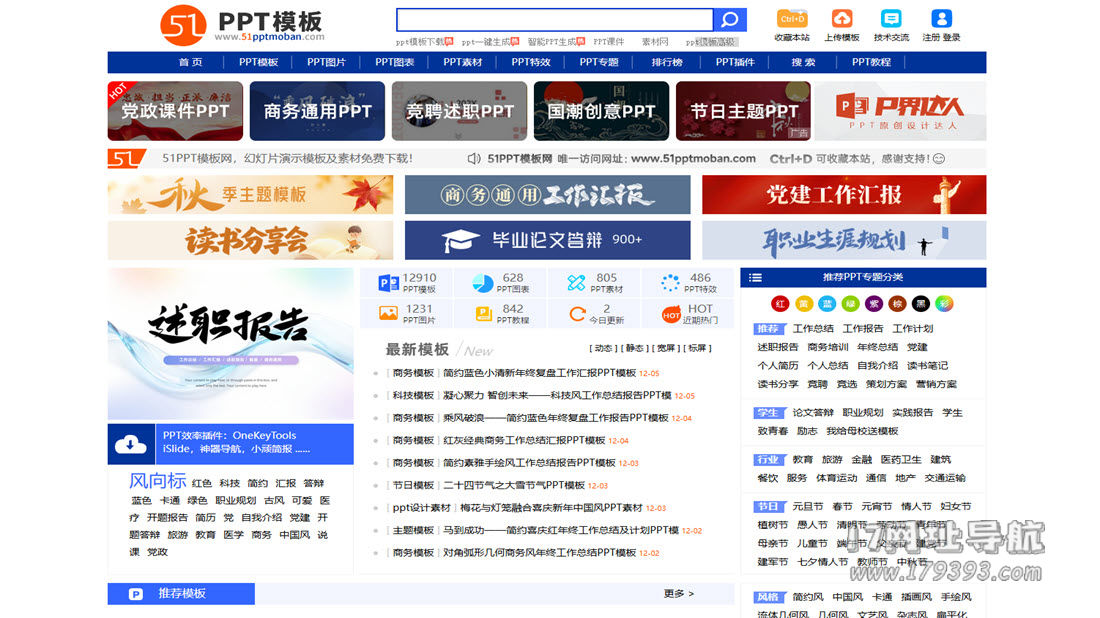Open the PPT模板 count icon (12910)

pos(389,283)
